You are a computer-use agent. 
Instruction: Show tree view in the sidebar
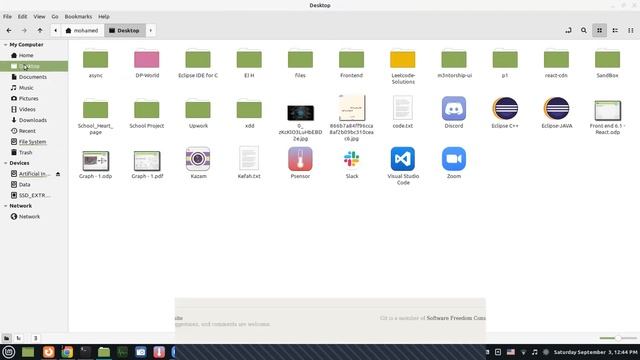pos(19,338)
